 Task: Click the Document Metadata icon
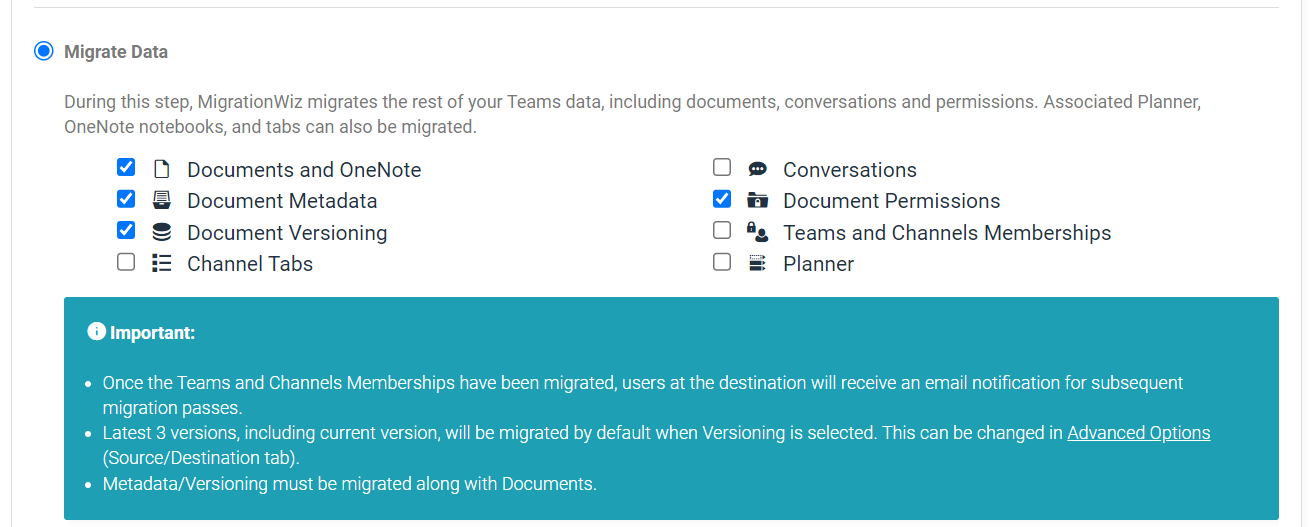pyautogui.click(x=161, y=200)
